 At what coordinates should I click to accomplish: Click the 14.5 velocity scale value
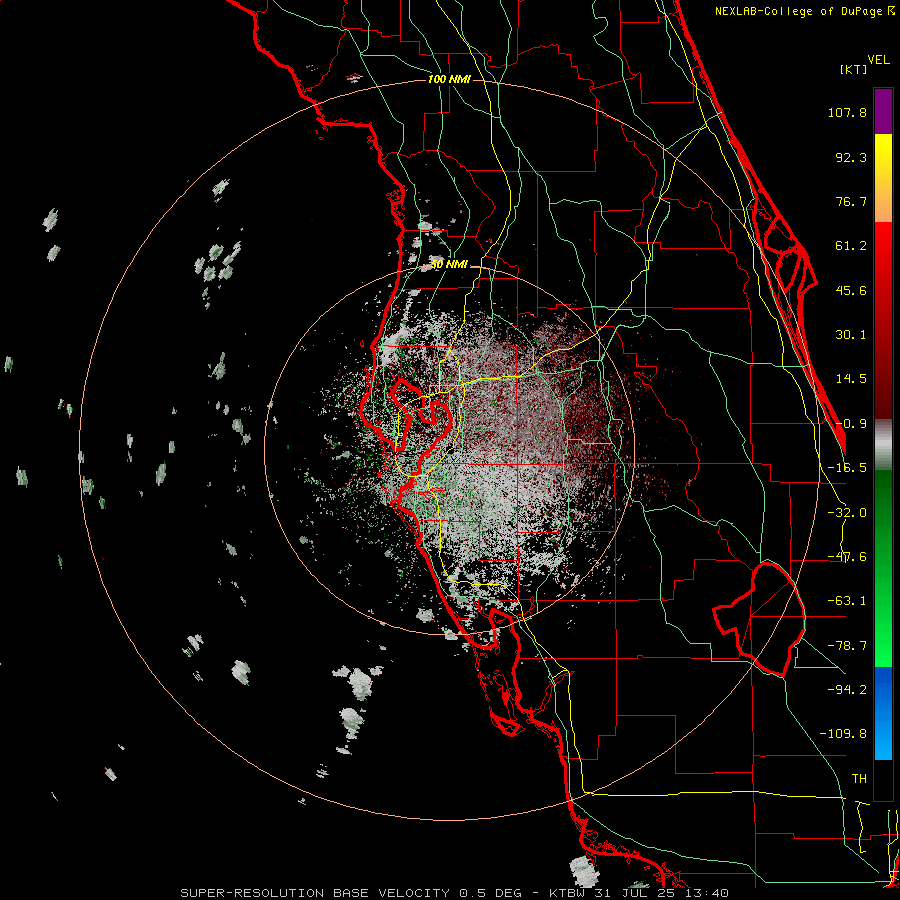pyautogui.click(x=851, y=379)
